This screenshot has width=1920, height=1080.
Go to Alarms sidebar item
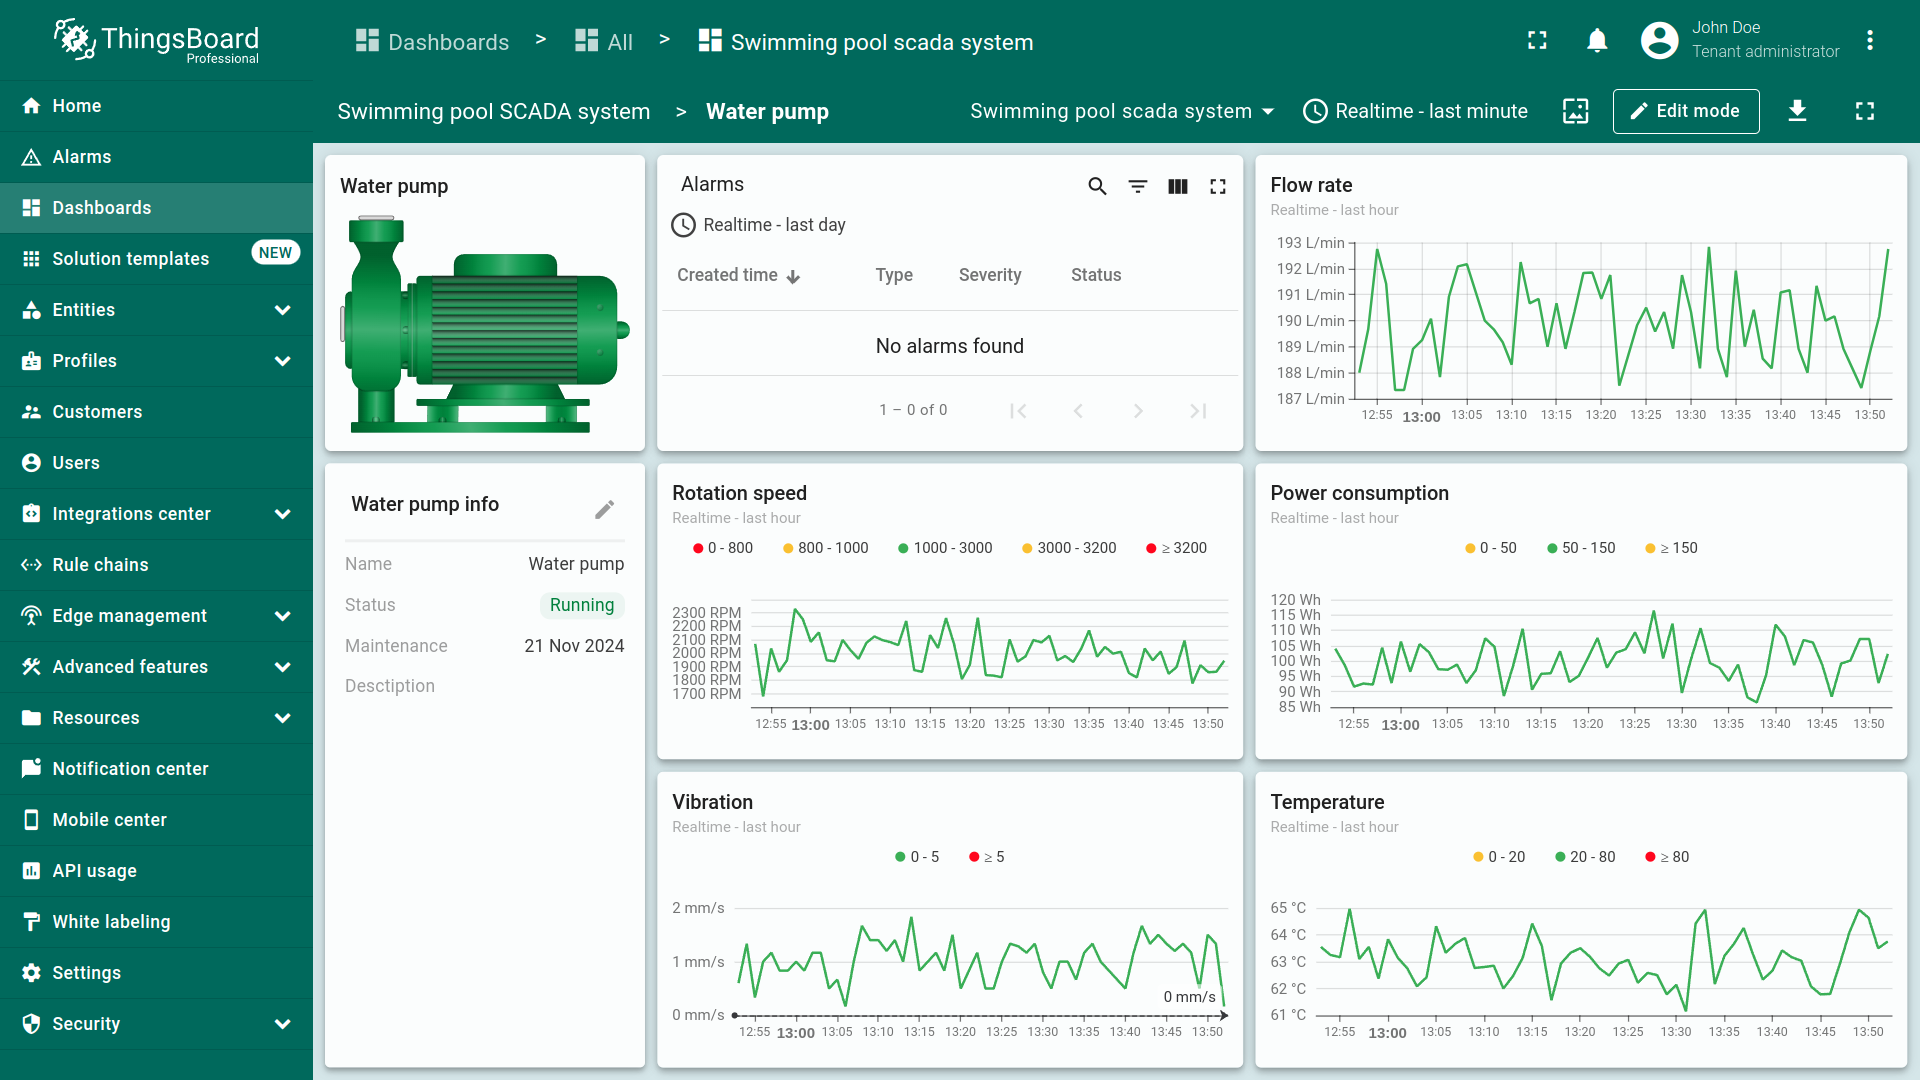[x=81, y=157]
